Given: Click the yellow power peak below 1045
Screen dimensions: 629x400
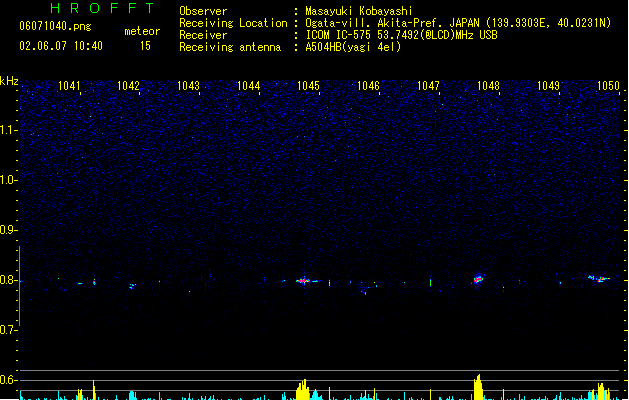Looking at the screenshot, I should click(x=303, y=389).
